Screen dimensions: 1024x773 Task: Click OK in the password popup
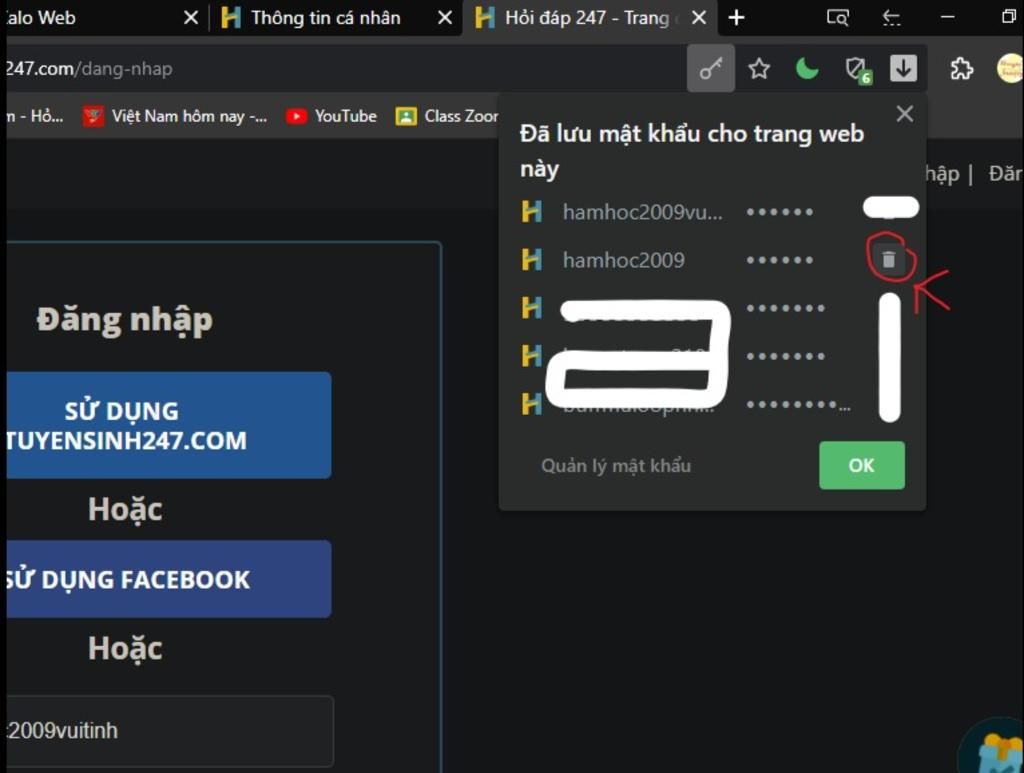pos(861,465)
